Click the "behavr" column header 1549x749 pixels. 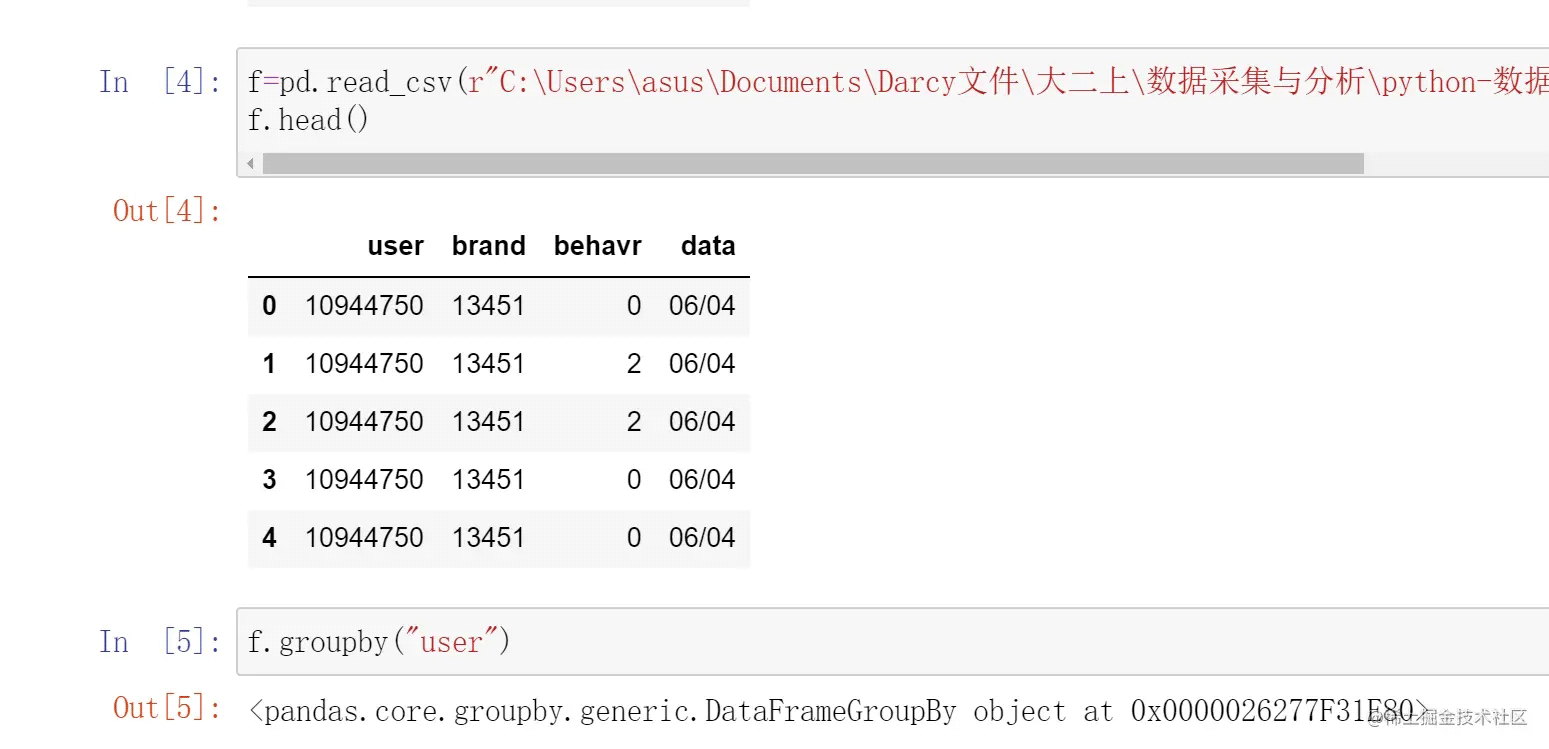(x=597, y=246)
